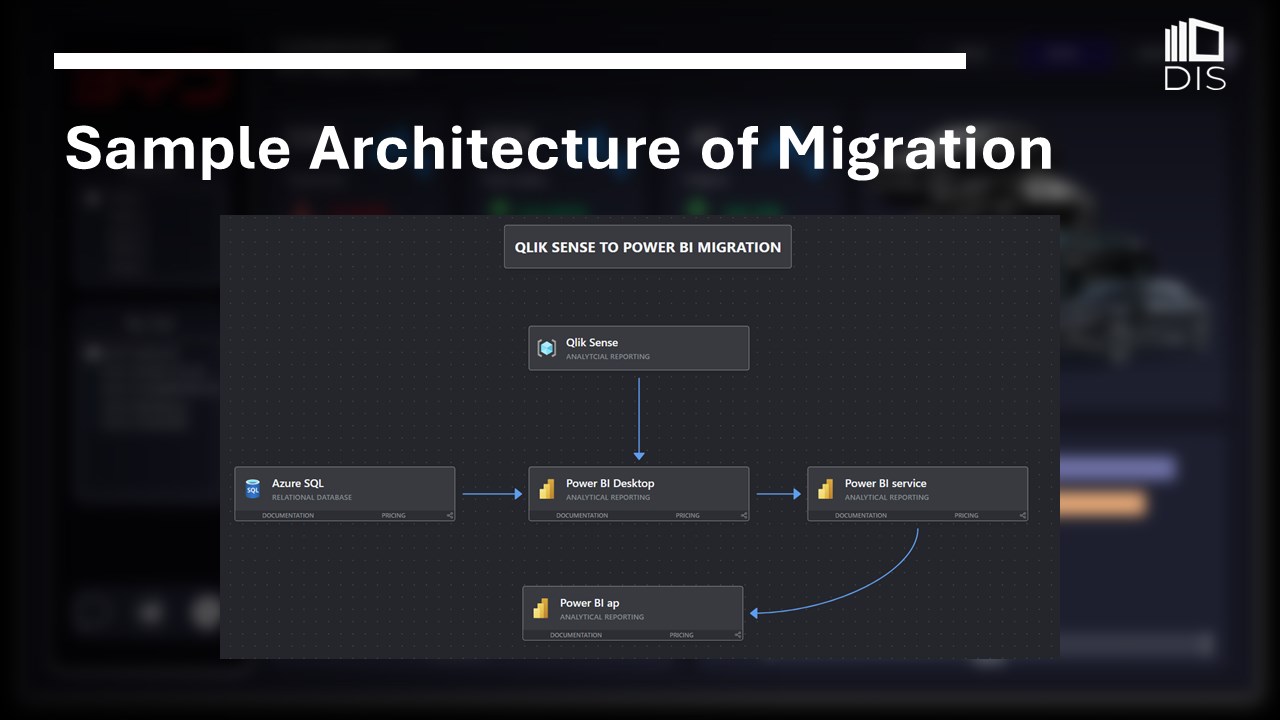Viewport: 1280px width, 720px height.
Task: Select the 'Qlik Sense' node label
Action: point(592,343)
